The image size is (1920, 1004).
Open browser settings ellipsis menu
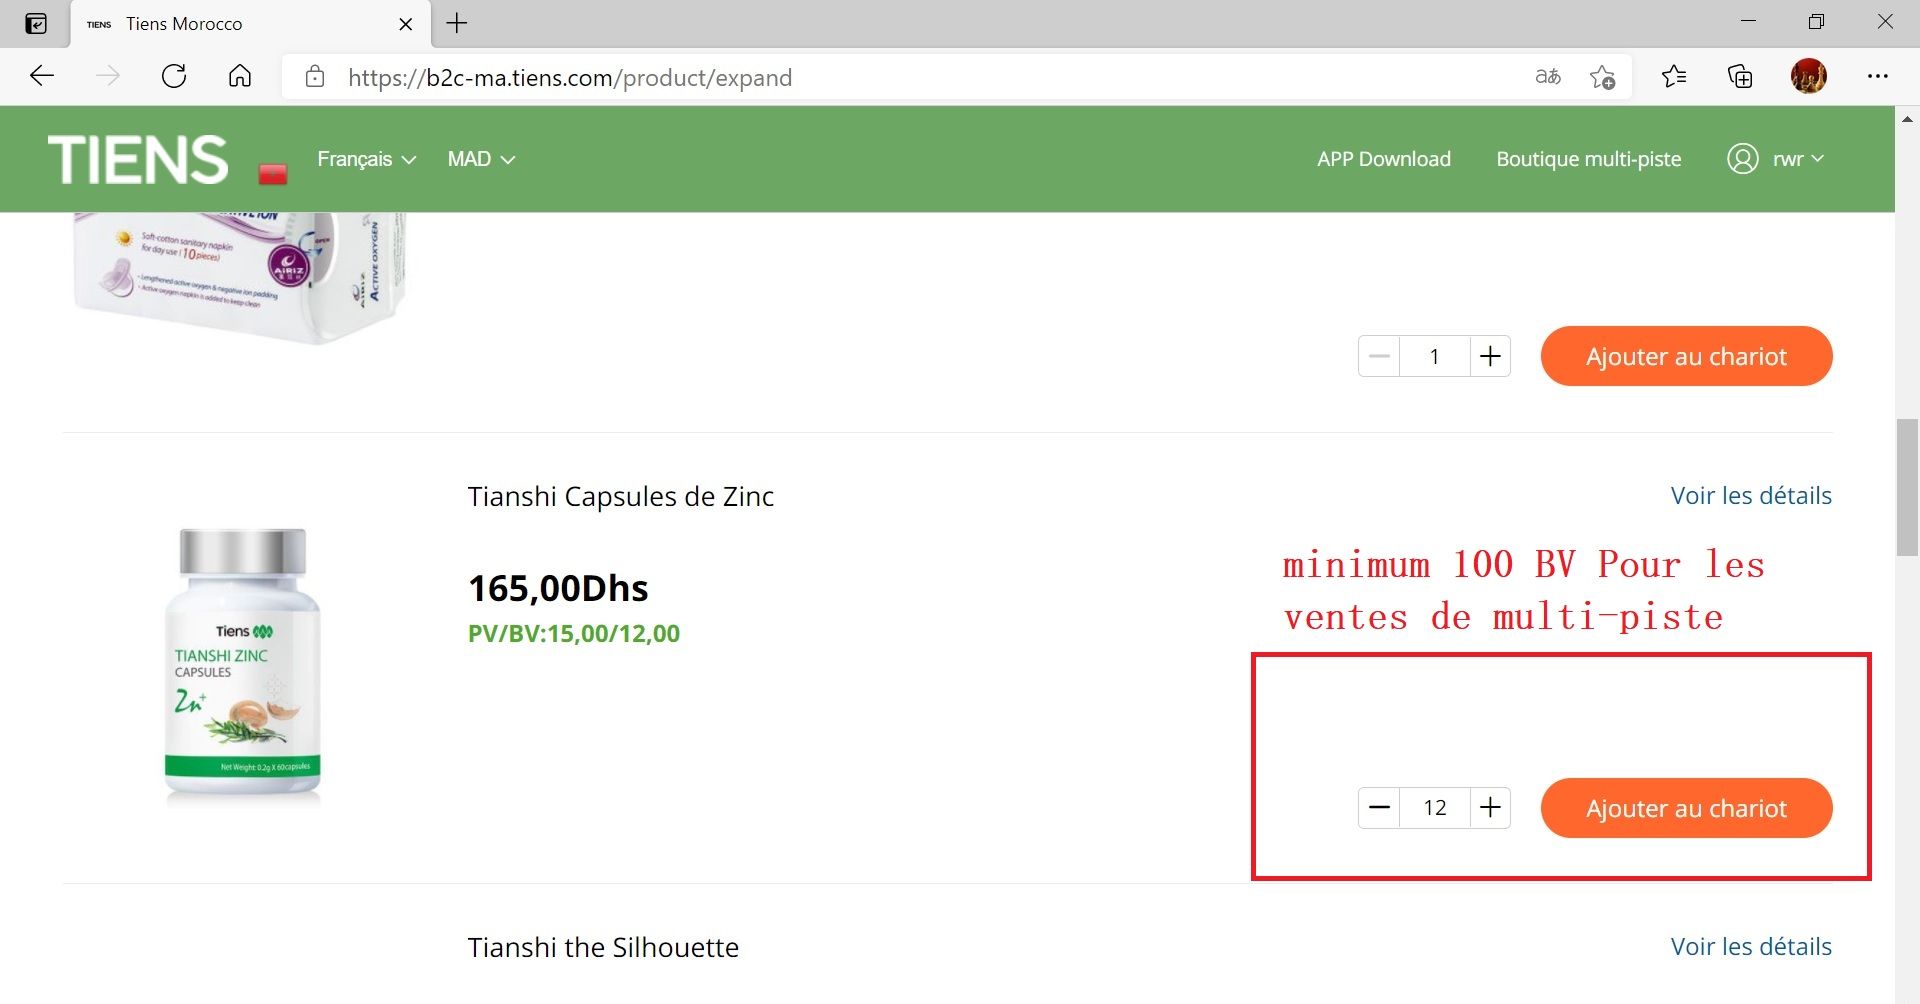tap(1877, 76)
